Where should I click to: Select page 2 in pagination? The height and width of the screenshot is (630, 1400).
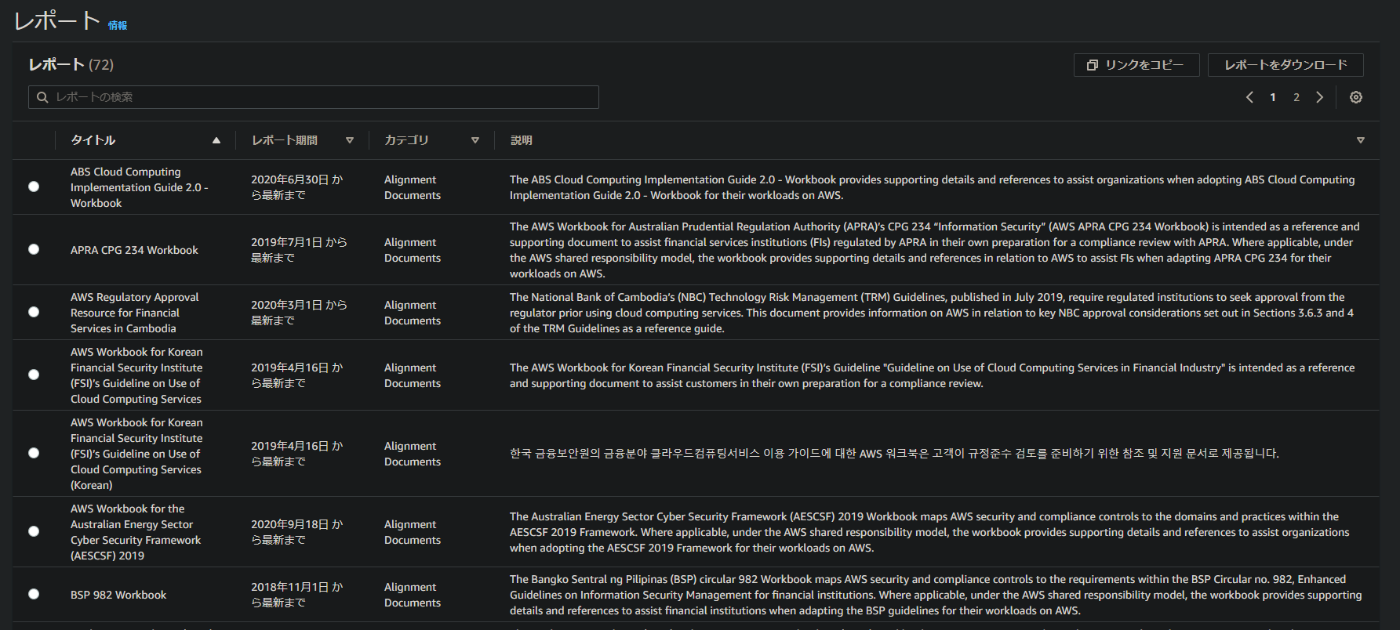(x=1296, y=97)
